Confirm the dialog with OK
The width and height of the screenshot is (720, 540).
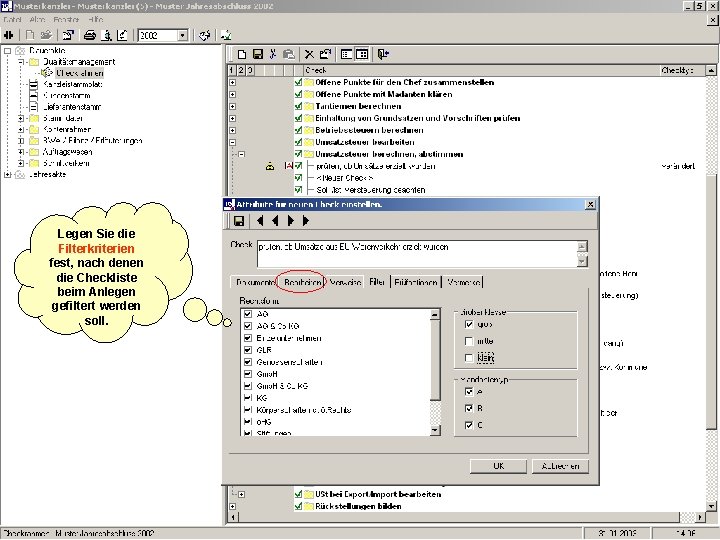pos(498,466)
